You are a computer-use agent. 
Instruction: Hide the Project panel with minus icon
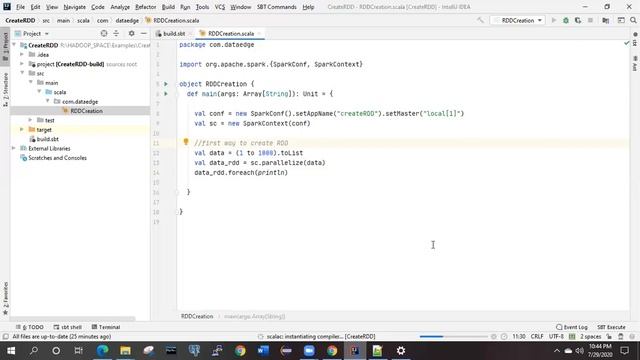point(144,33)
